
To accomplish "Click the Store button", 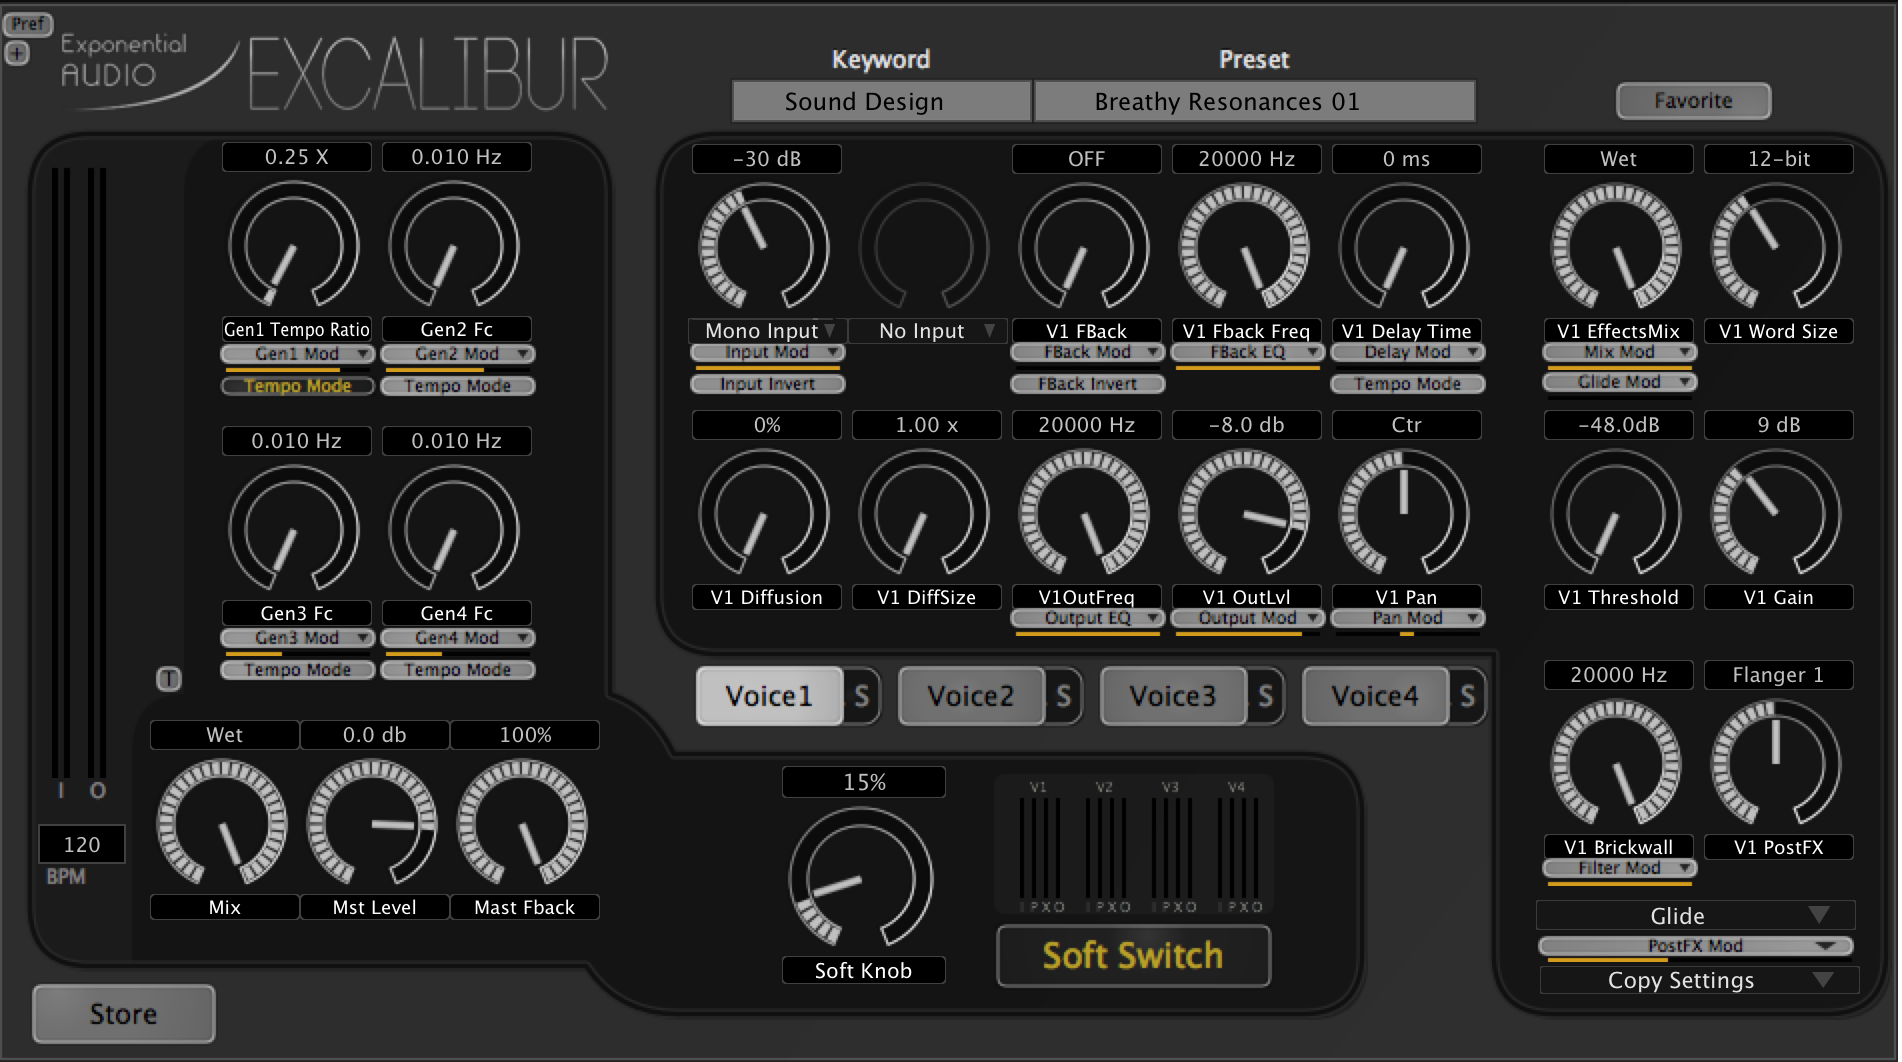I will click(122, 1013).
